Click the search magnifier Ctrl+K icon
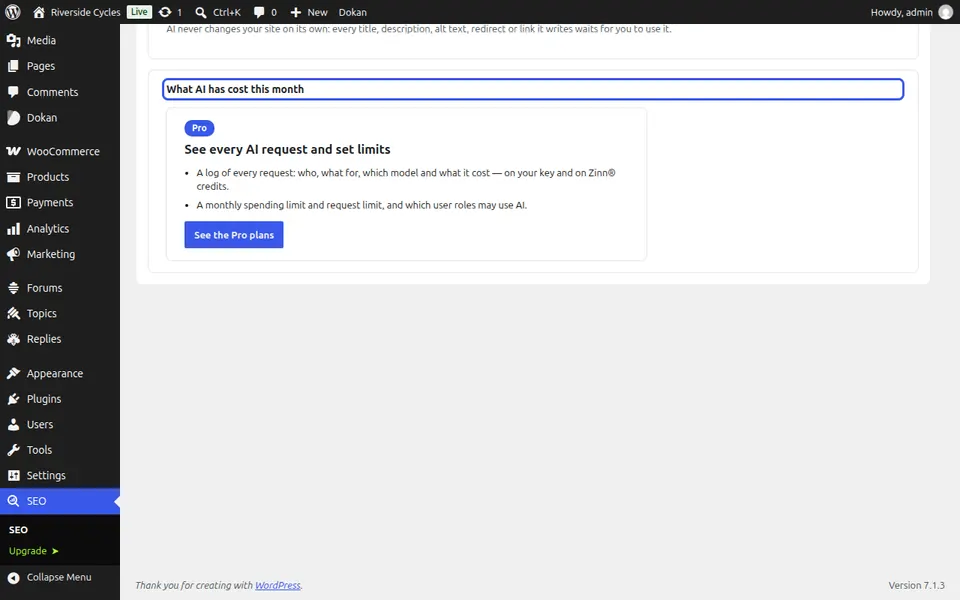960x600 pixels. click(x=200, y=12)
